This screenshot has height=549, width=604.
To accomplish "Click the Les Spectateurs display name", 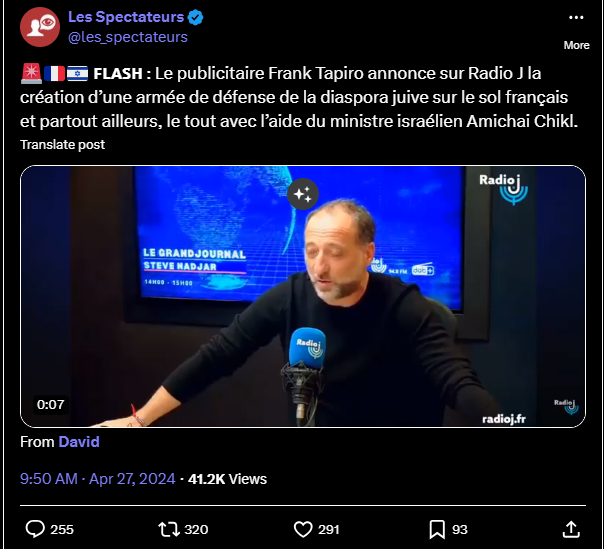I will click(x=126, y=17).
